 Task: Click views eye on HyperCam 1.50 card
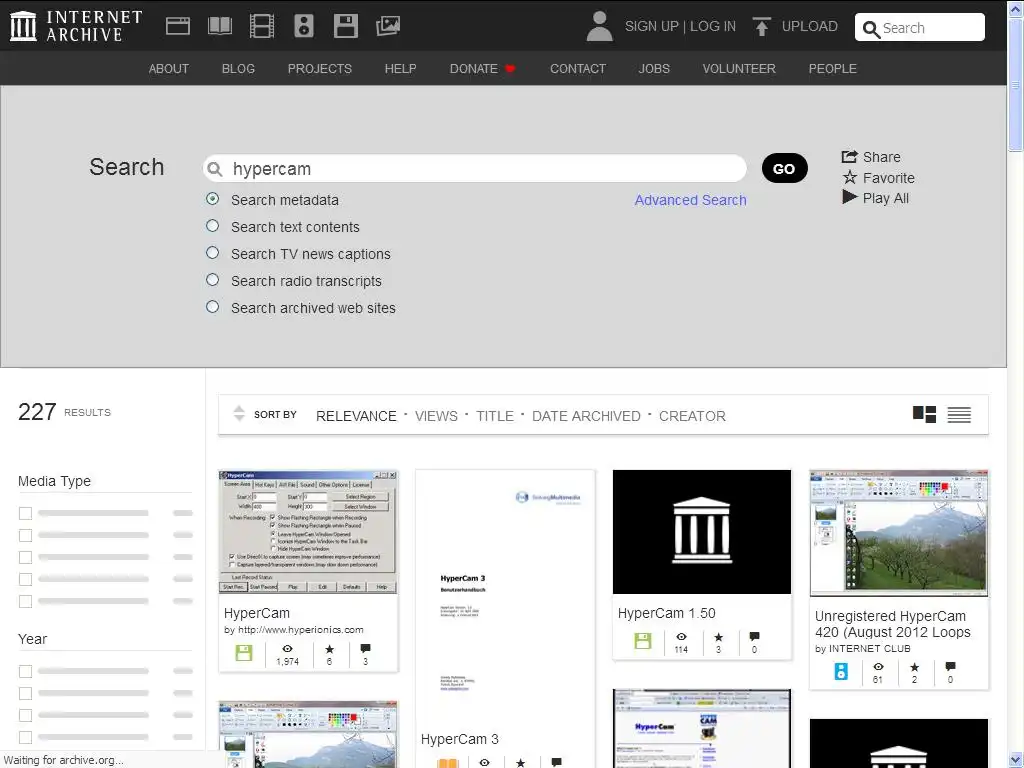tap(681, 637)
